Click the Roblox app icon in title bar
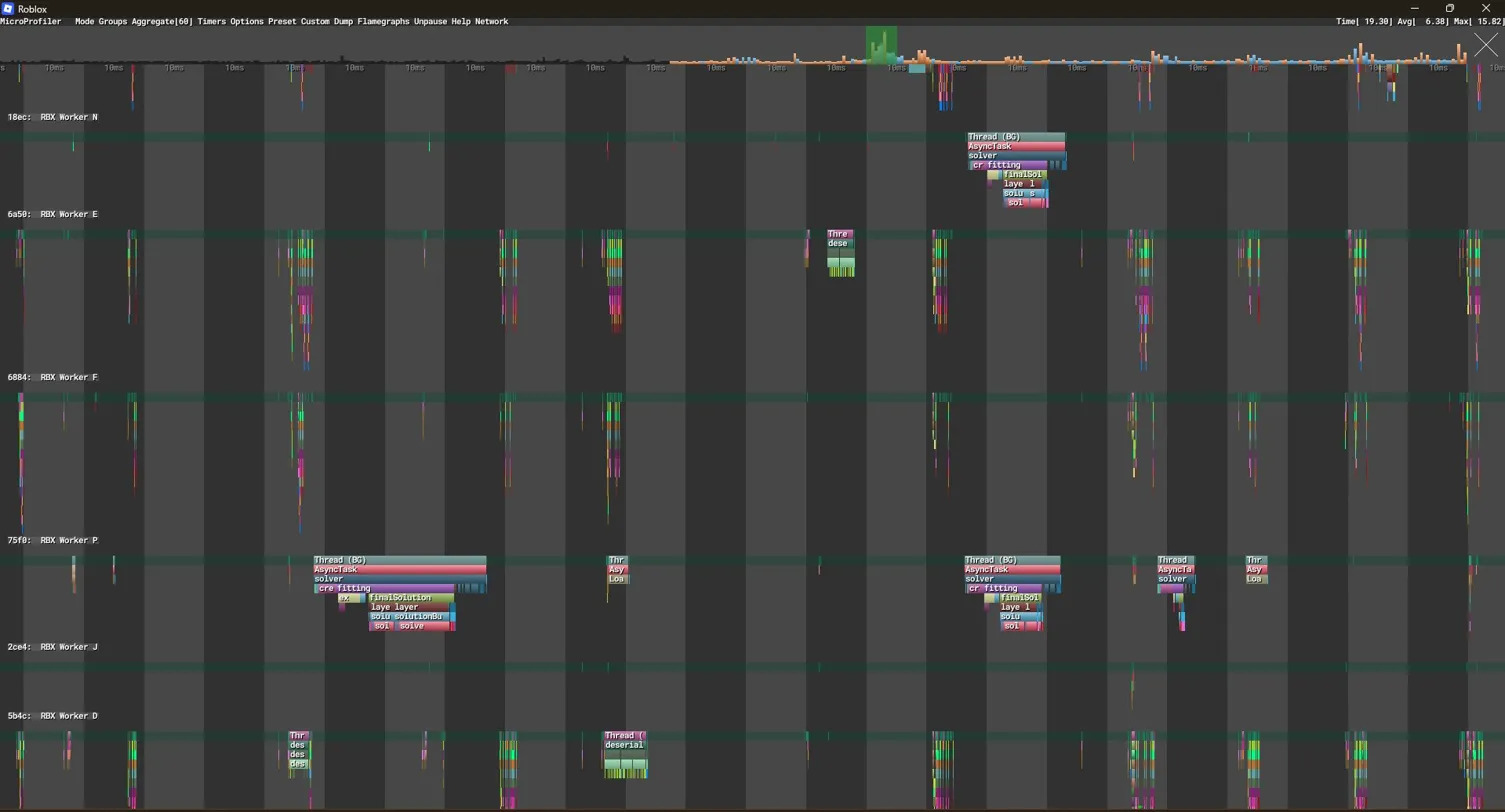Viewport: 1505px width, 812px height. click(x=8, y=9)
